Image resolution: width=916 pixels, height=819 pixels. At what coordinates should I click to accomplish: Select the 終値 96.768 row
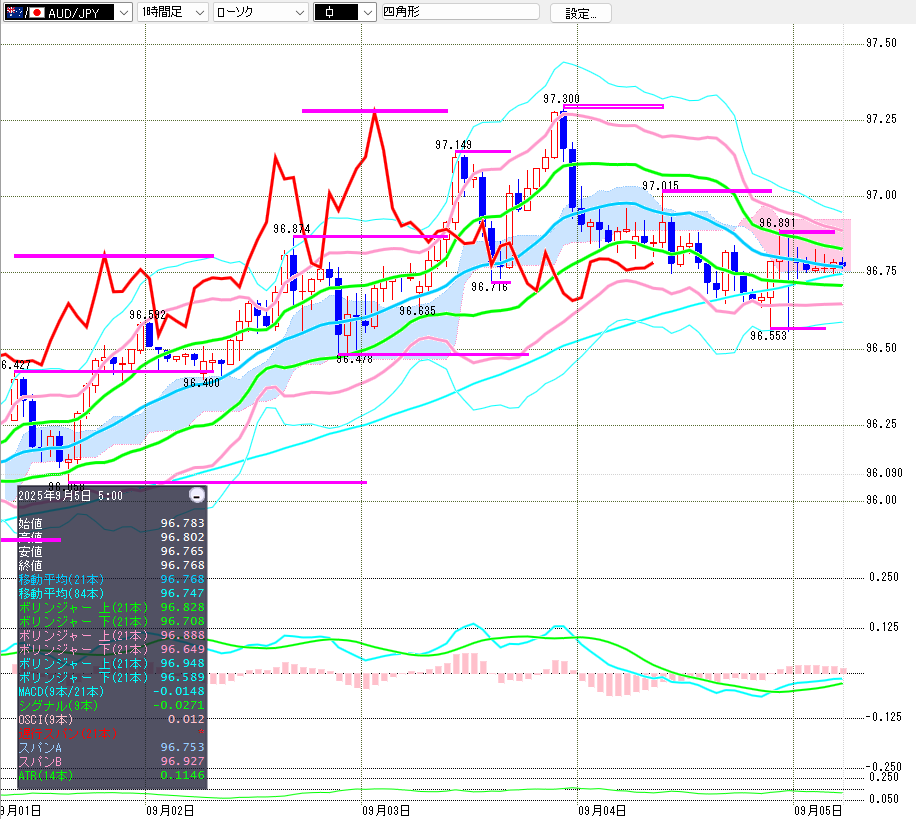[x=112, y=565]
